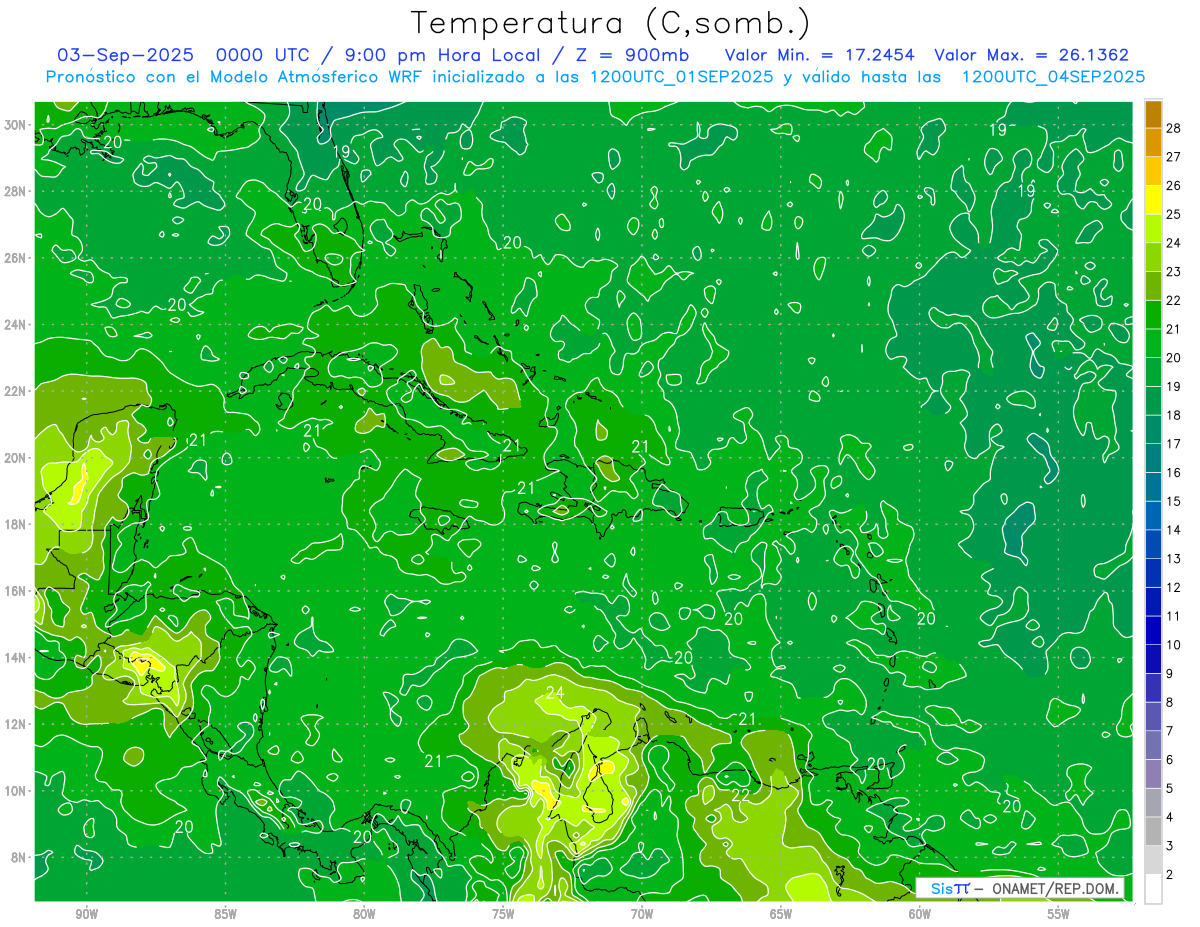The image size is (1200, 927).
Task: Click the '90W' longitude label
Action: [86, 914]
